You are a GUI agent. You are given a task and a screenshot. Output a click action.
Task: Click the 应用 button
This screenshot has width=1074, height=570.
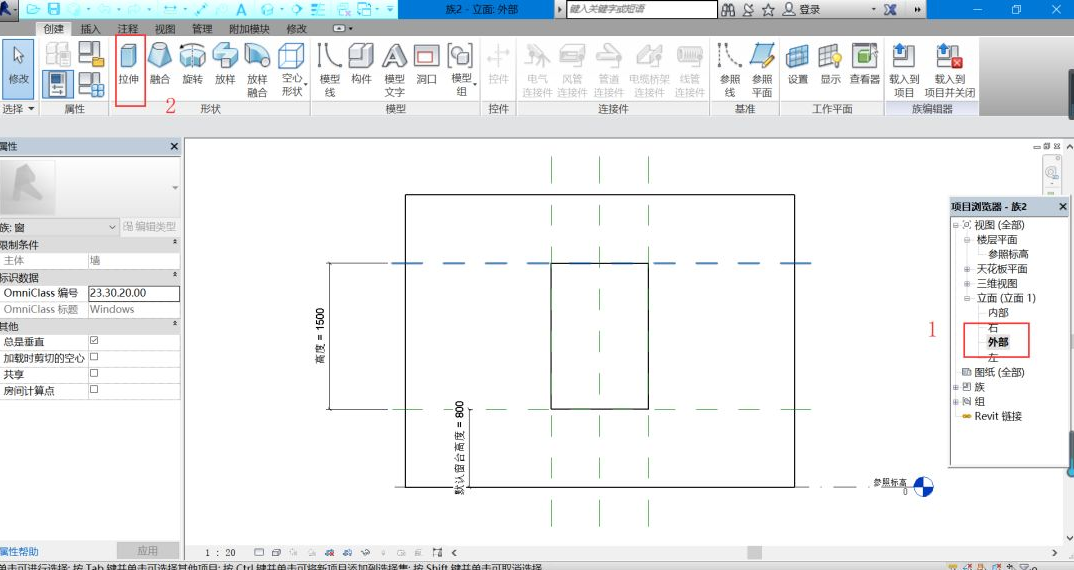tap(147, 551)
